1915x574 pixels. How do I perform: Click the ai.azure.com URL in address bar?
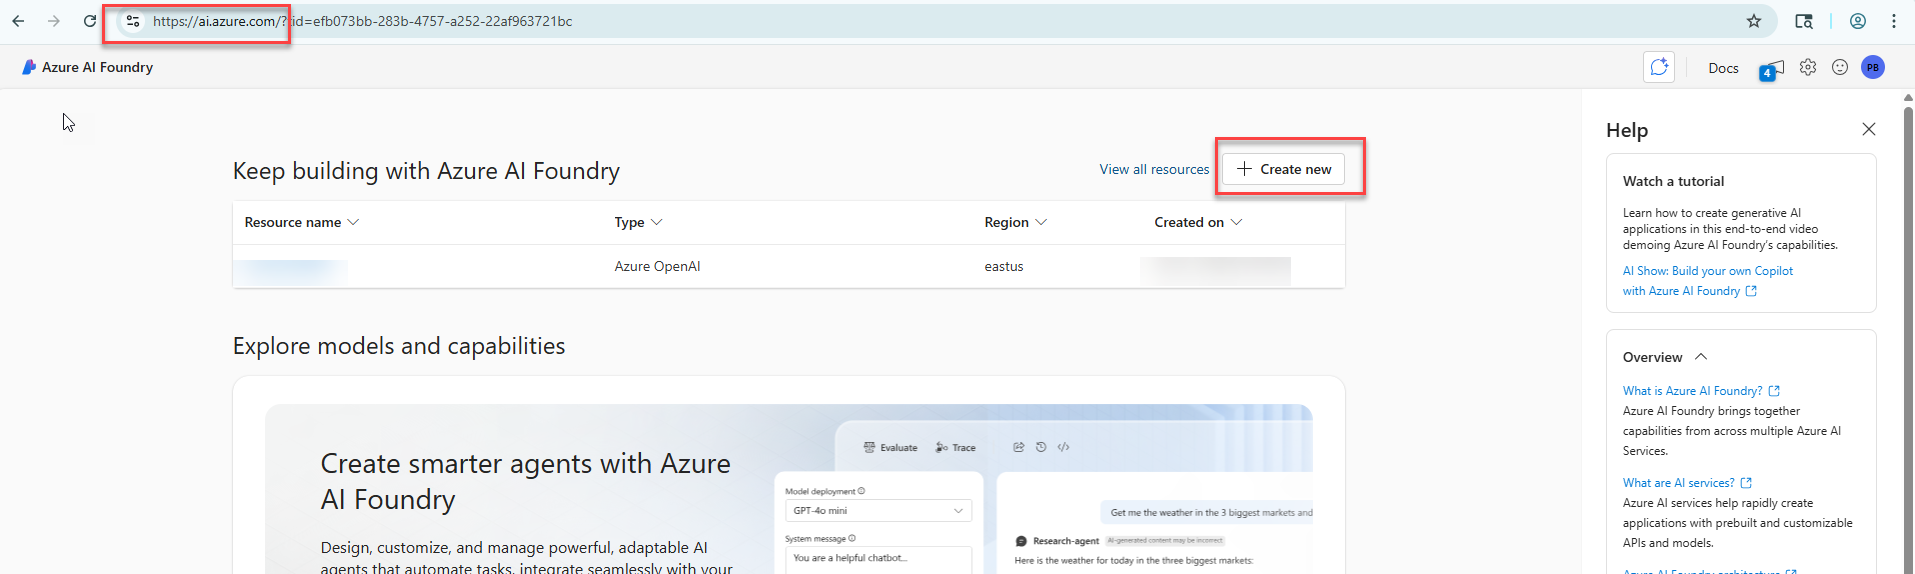click(362, 21)
